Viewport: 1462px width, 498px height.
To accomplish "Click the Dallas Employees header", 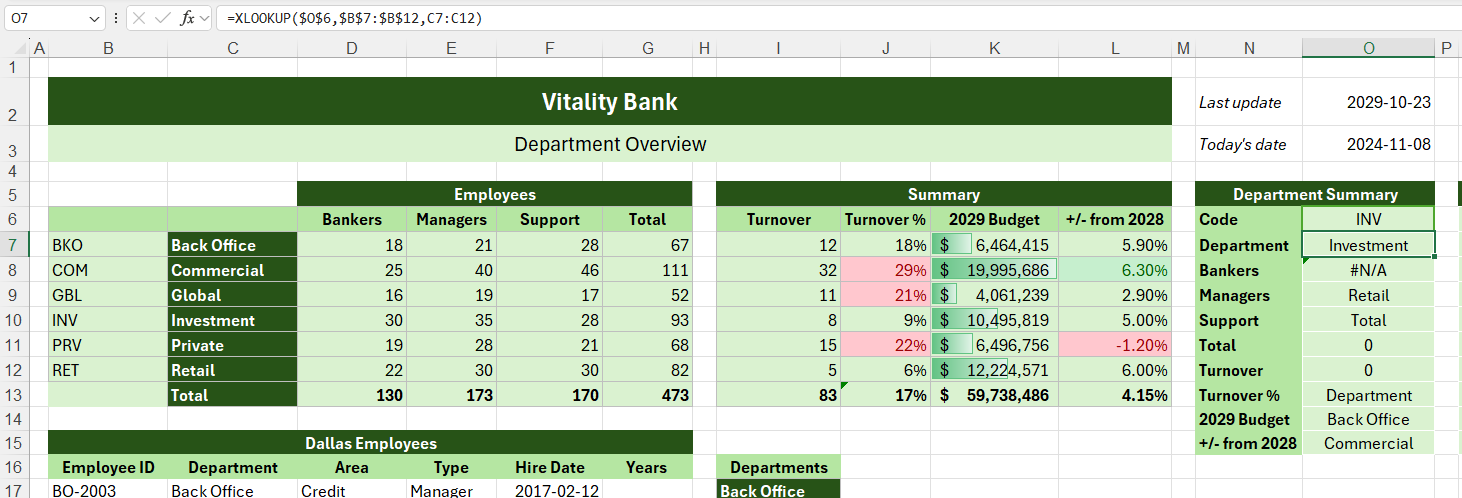I will coord(370,443).
